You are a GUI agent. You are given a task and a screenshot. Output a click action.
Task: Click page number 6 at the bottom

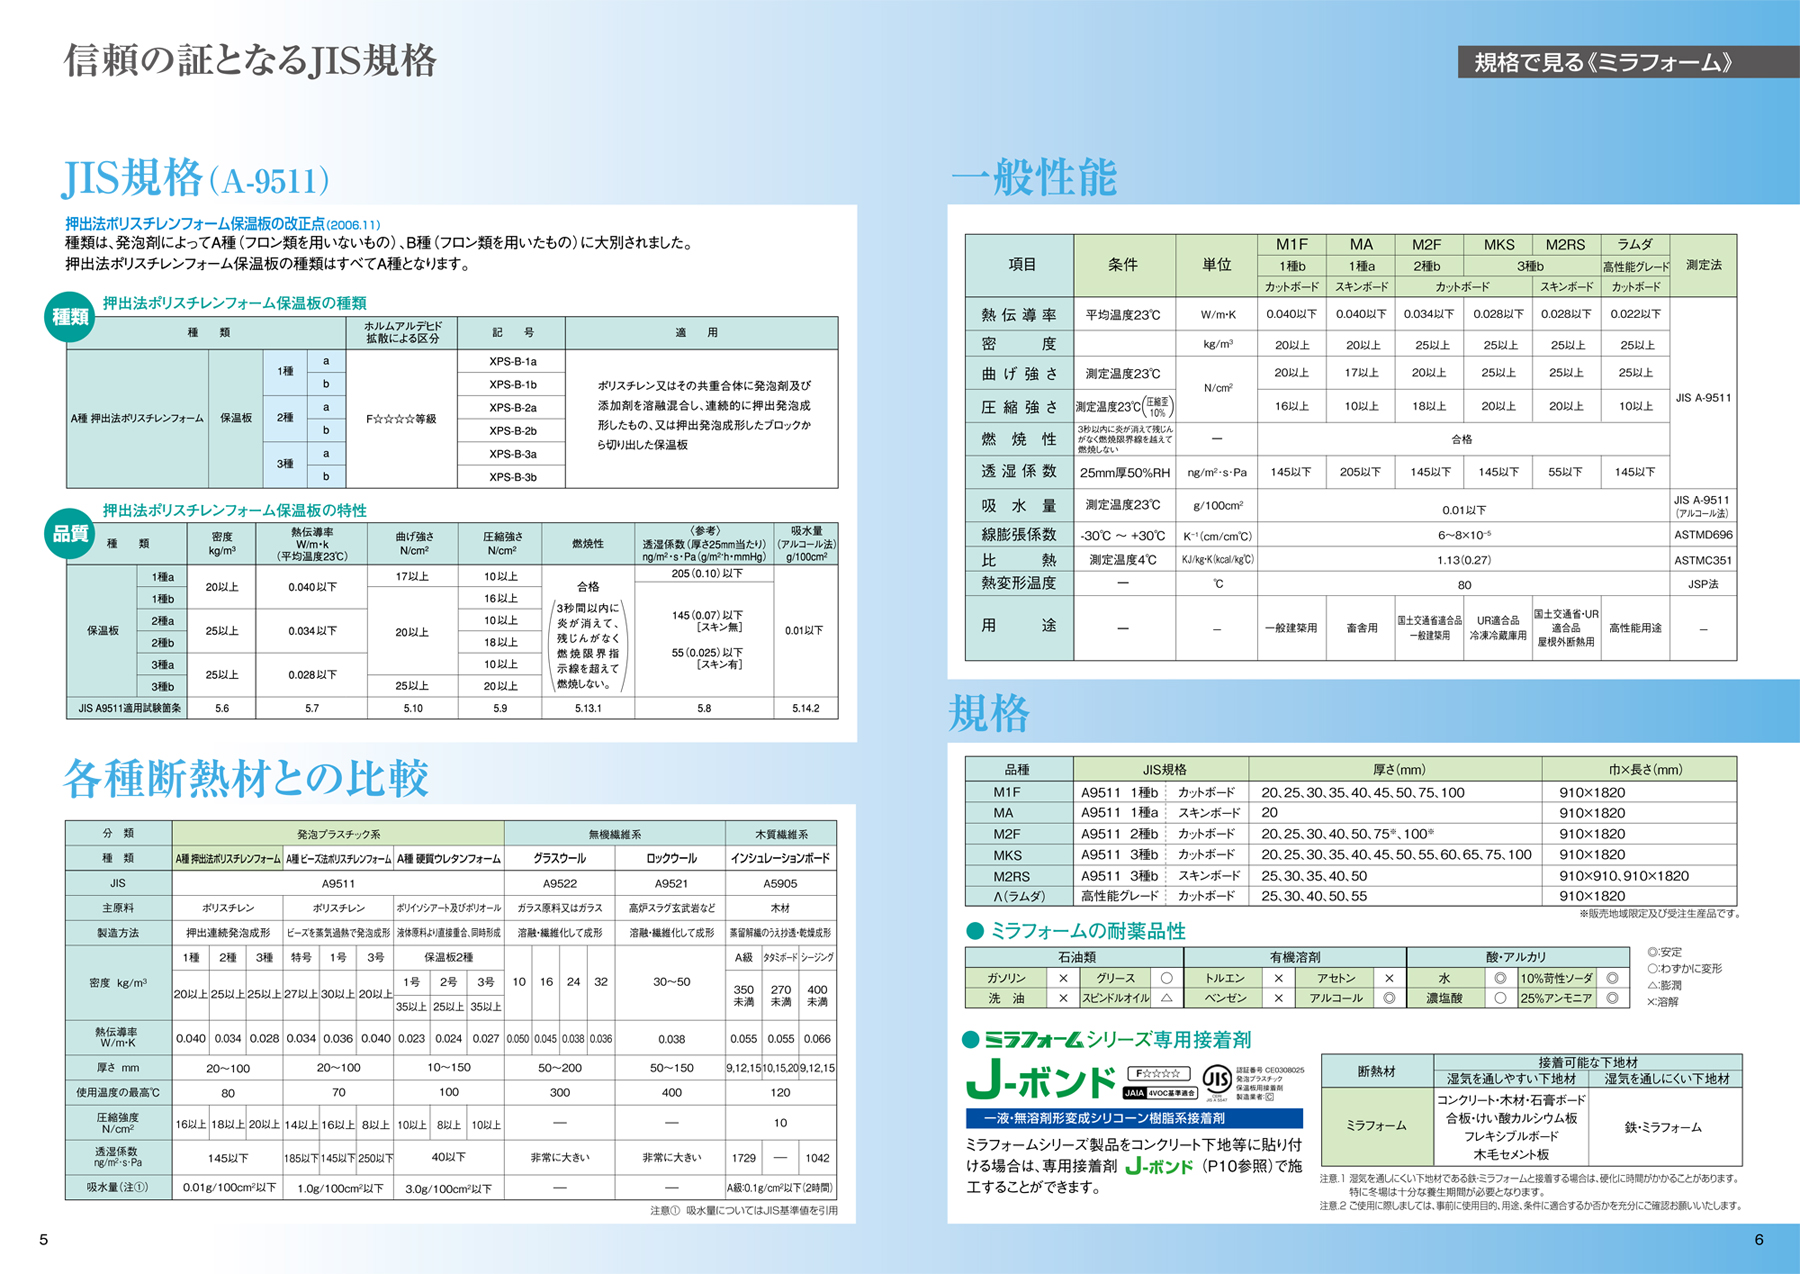coord(1758,1239)
